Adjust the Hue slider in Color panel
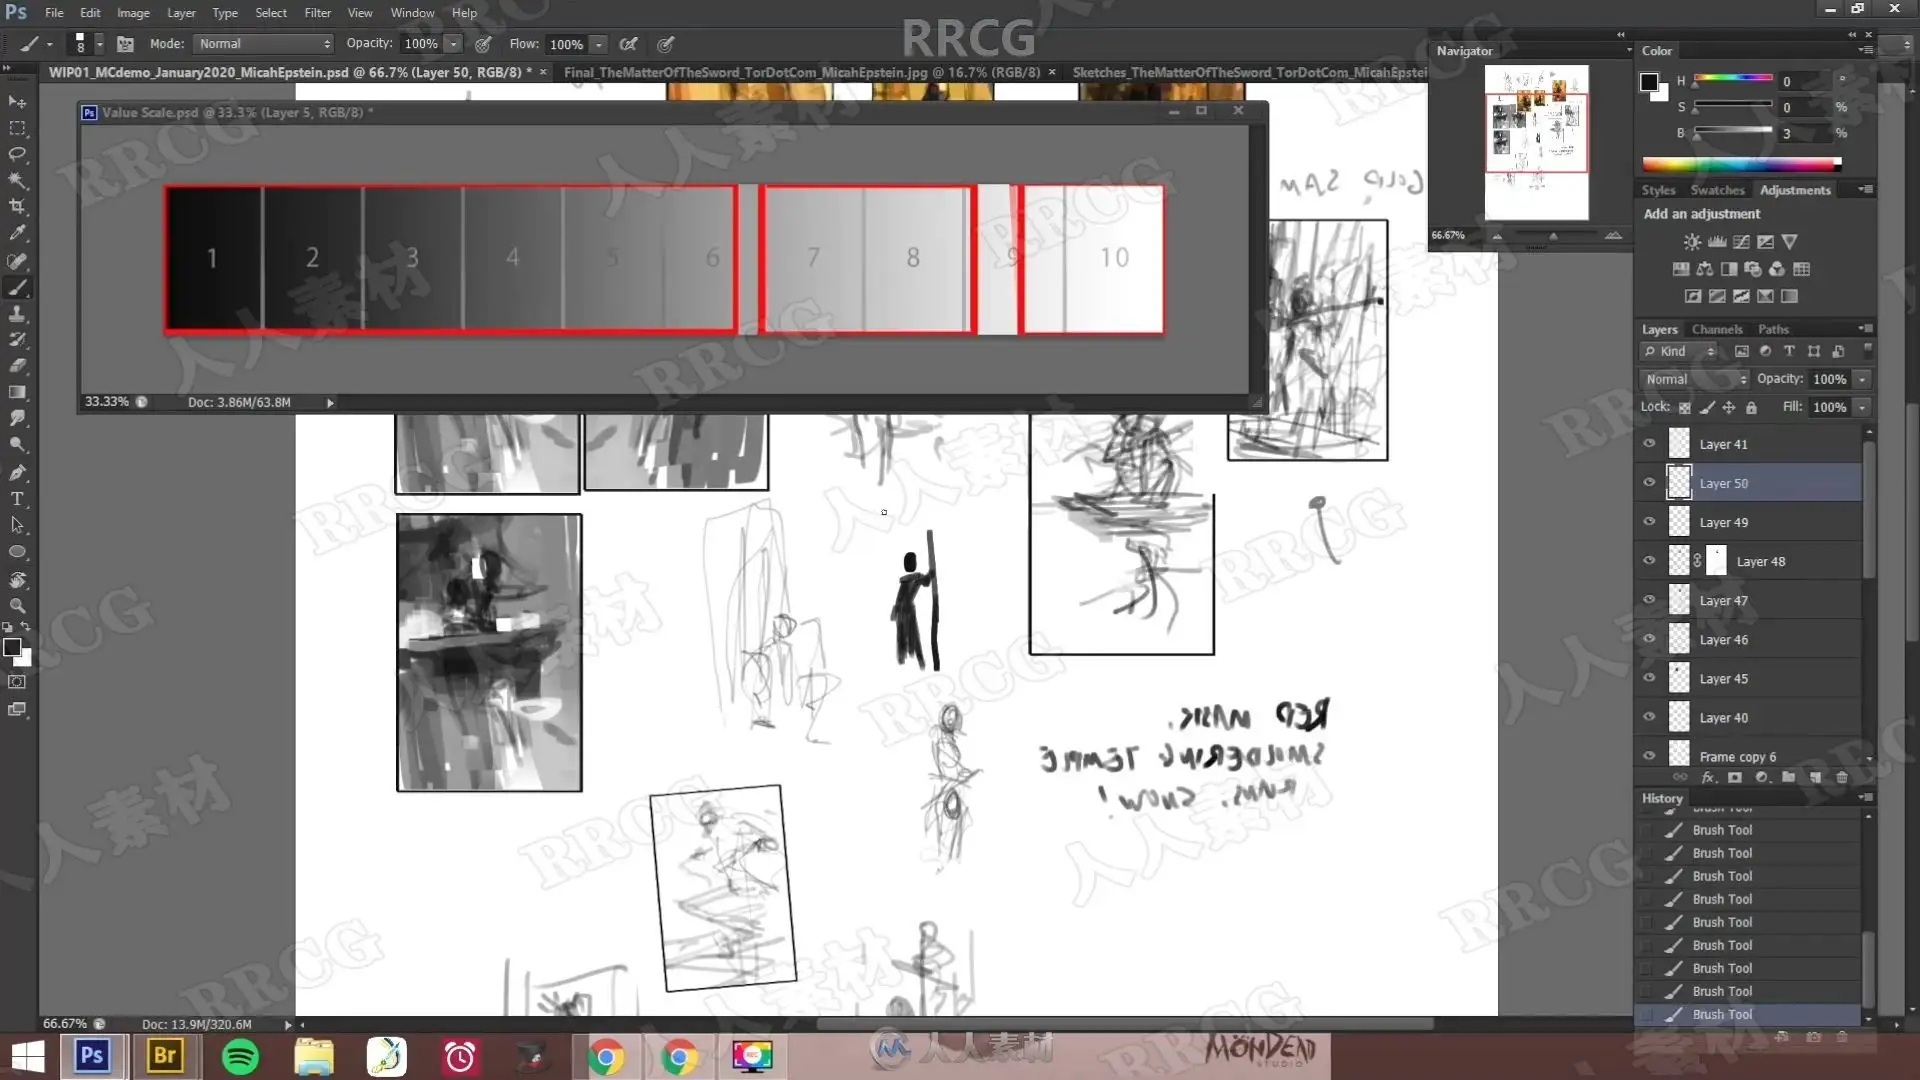The width and height of the screenshot is (1920, 1080). pyautogui.click(x=1733, y=79)
